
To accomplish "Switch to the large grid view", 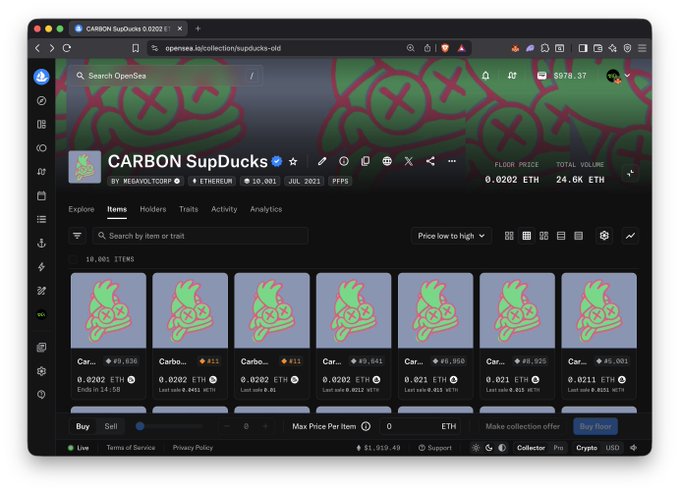I will 509,236.
